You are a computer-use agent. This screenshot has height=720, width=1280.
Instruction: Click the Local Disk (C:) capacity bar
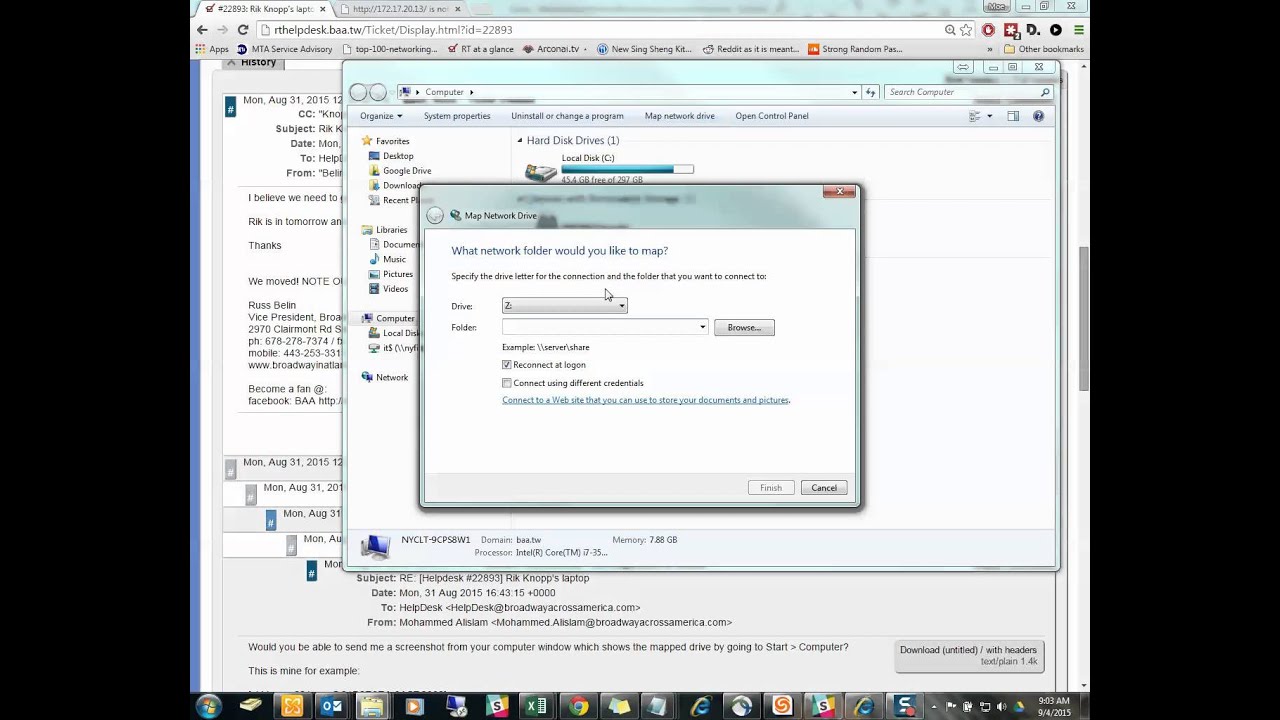point(627,169)
